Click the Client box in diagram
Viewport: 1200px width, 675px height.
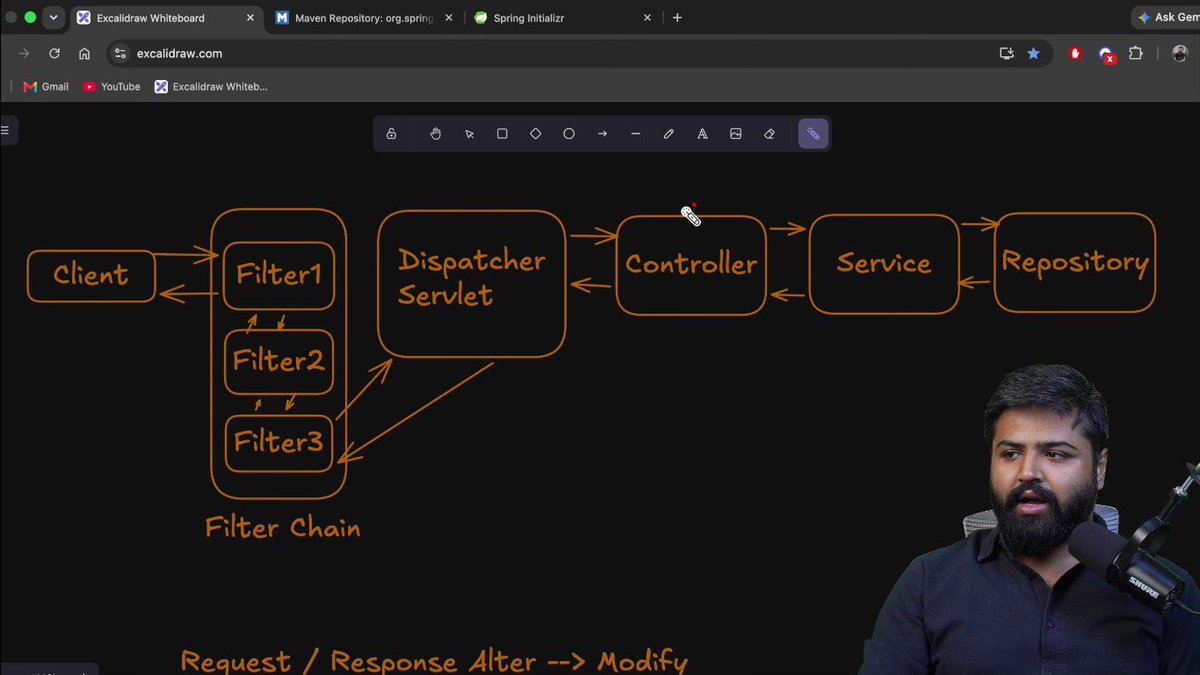[x=91, y=276]
